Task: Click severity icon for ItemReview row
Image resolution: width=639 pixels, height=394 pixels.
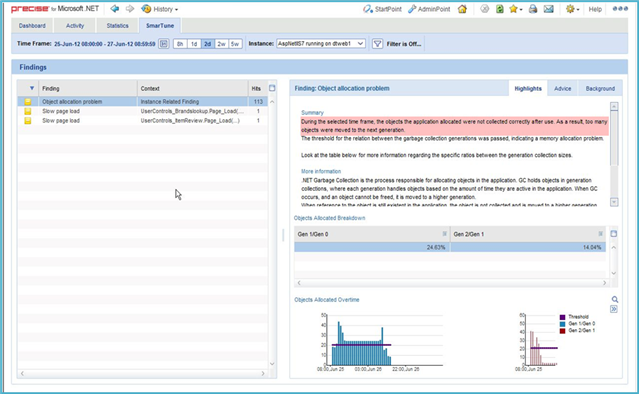Action: (28, 121)
